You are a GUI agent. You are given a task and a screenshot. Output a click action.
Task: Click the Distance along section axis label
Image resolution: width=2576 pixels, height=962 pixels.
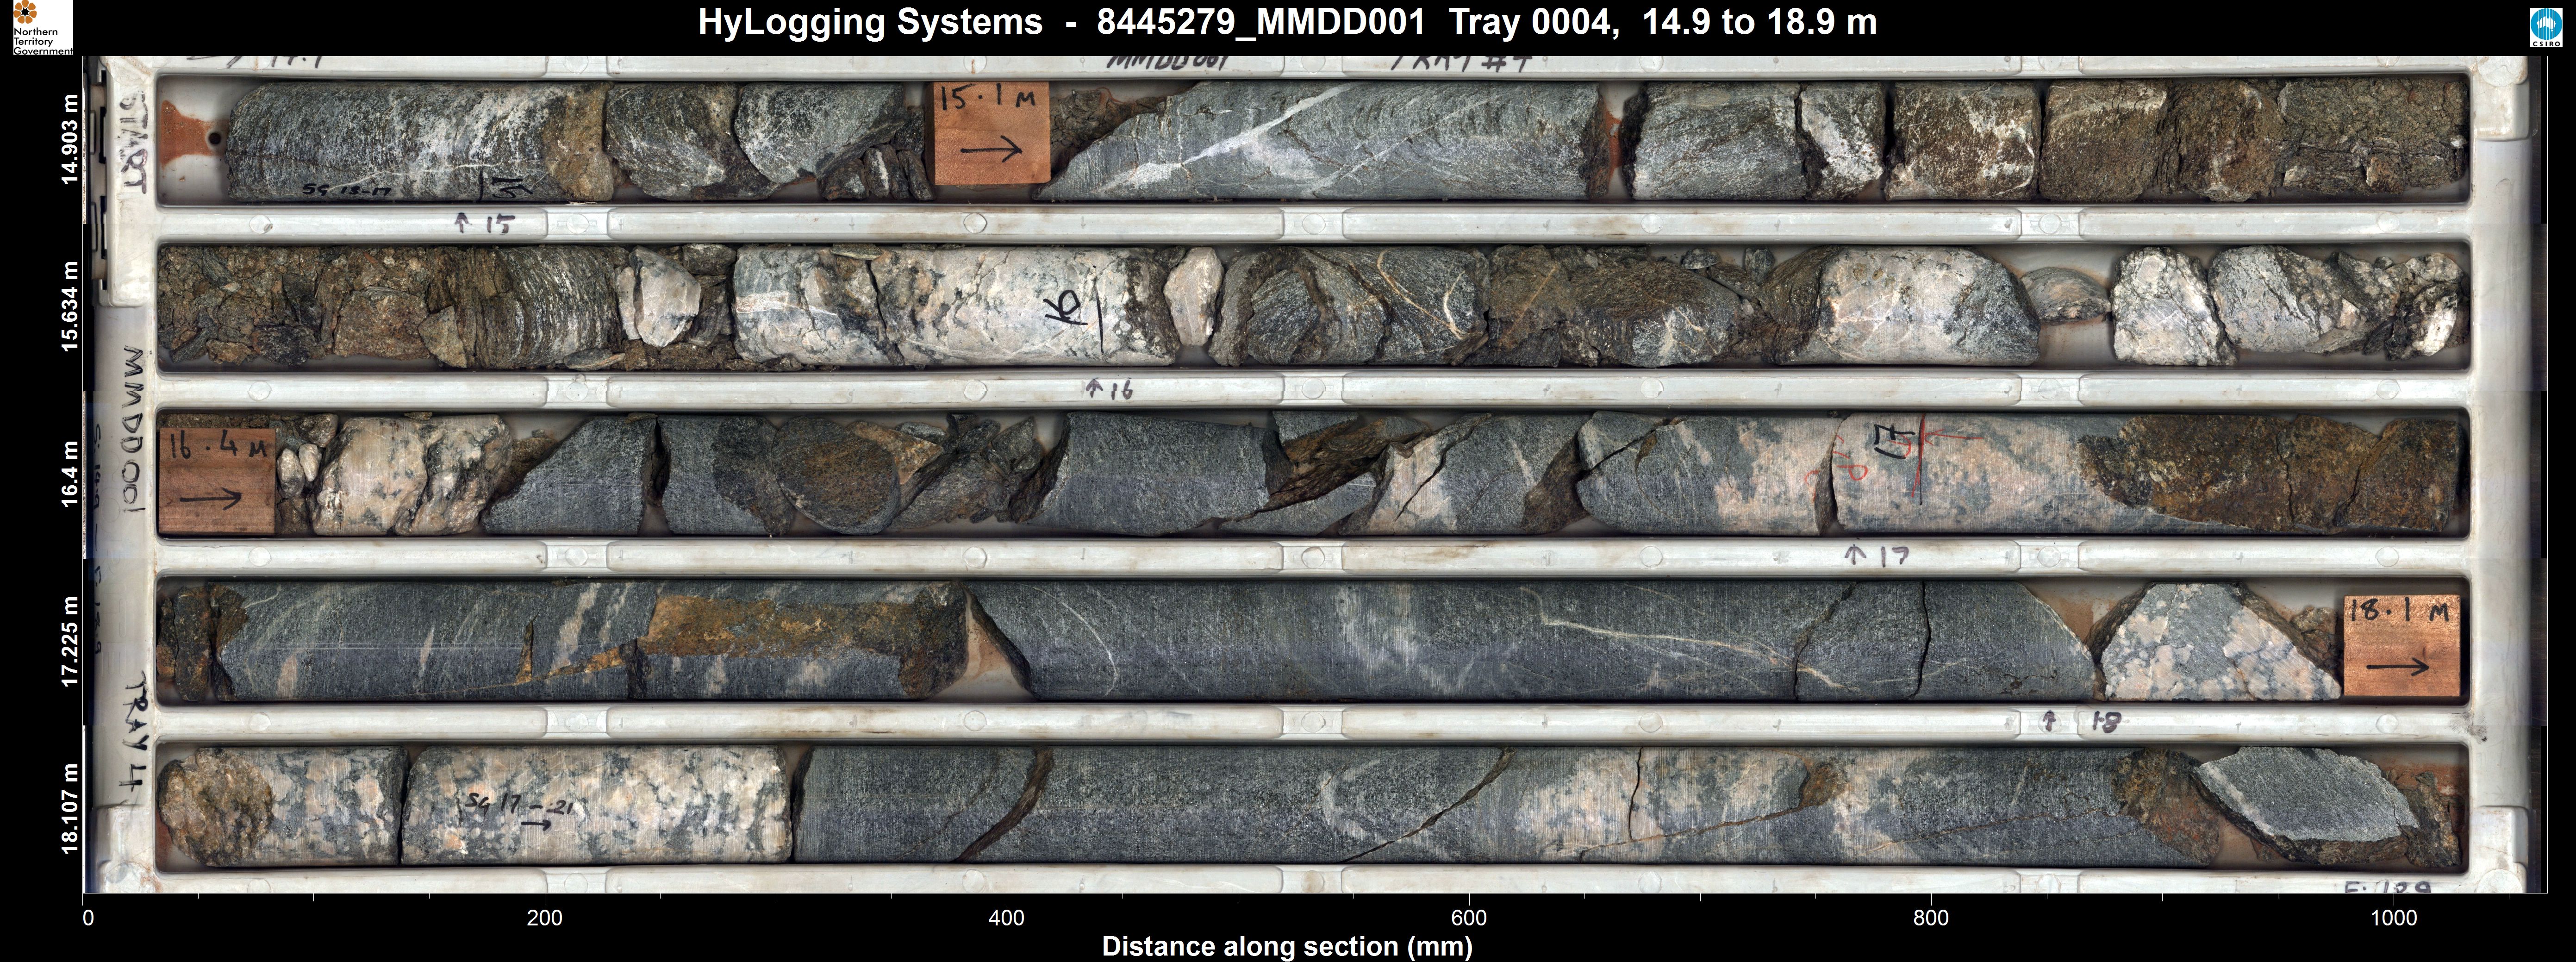1287,946
